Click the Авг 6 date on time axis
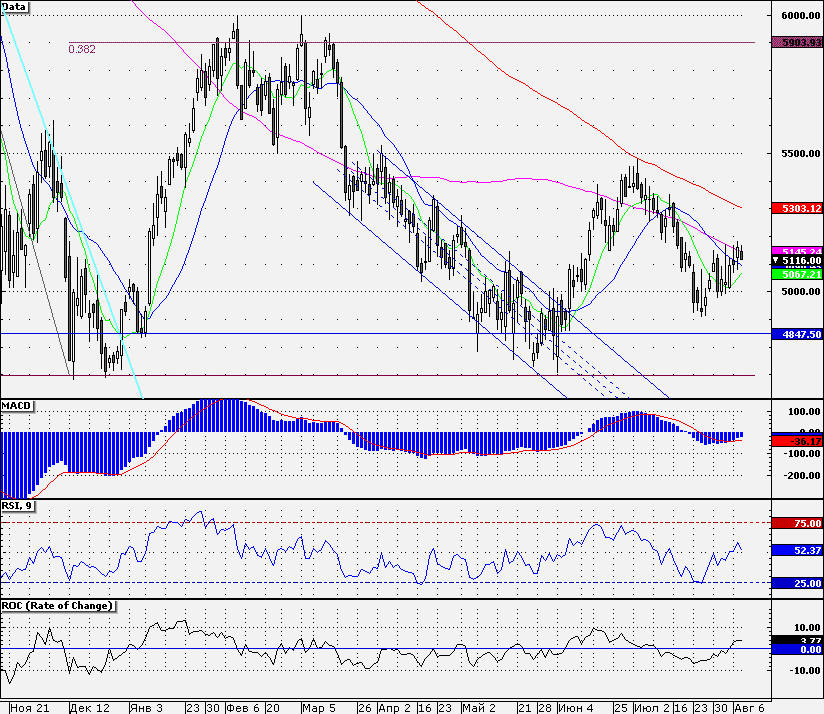 (751, 706)
